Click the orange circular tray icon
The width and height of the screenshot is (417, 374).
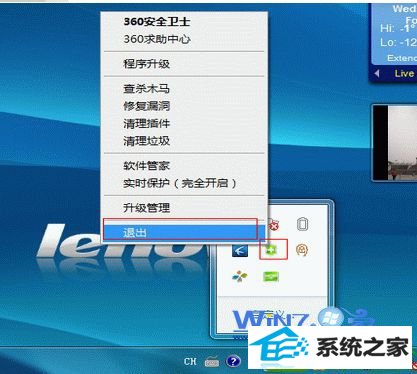[302, 249]
